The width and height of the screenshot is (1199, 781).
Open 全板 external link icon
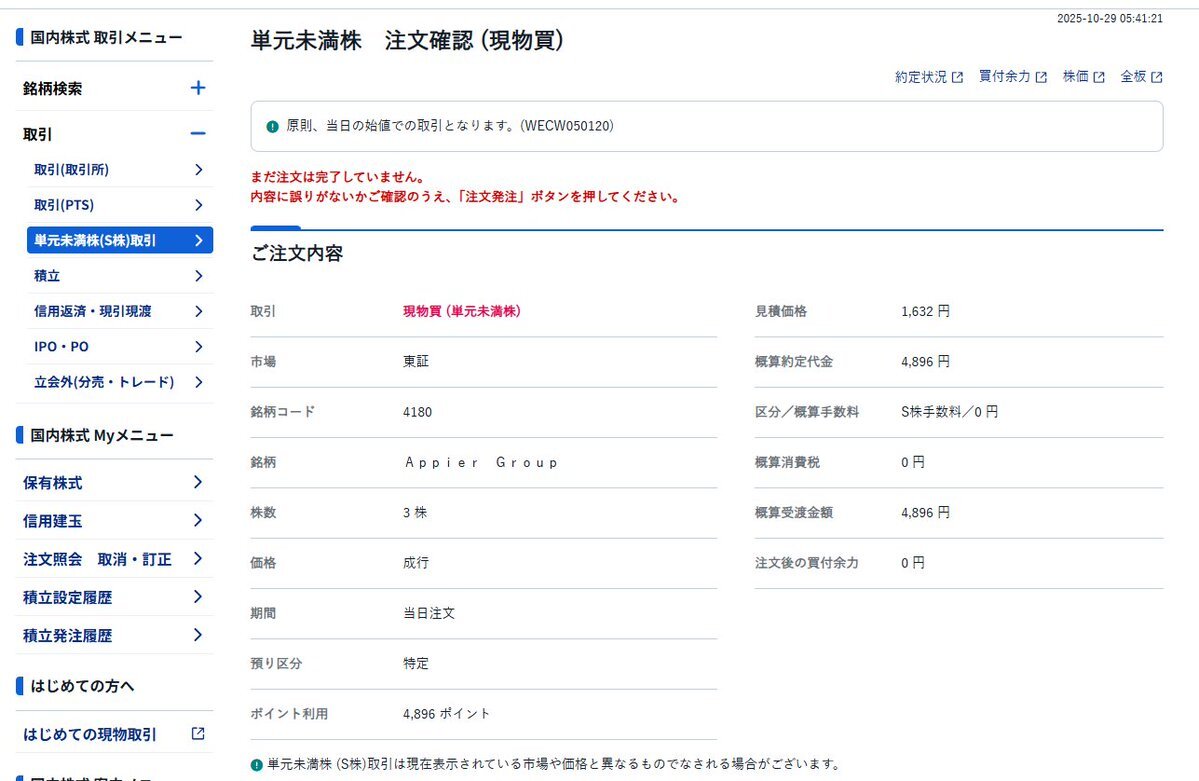tap(1159, 76)
